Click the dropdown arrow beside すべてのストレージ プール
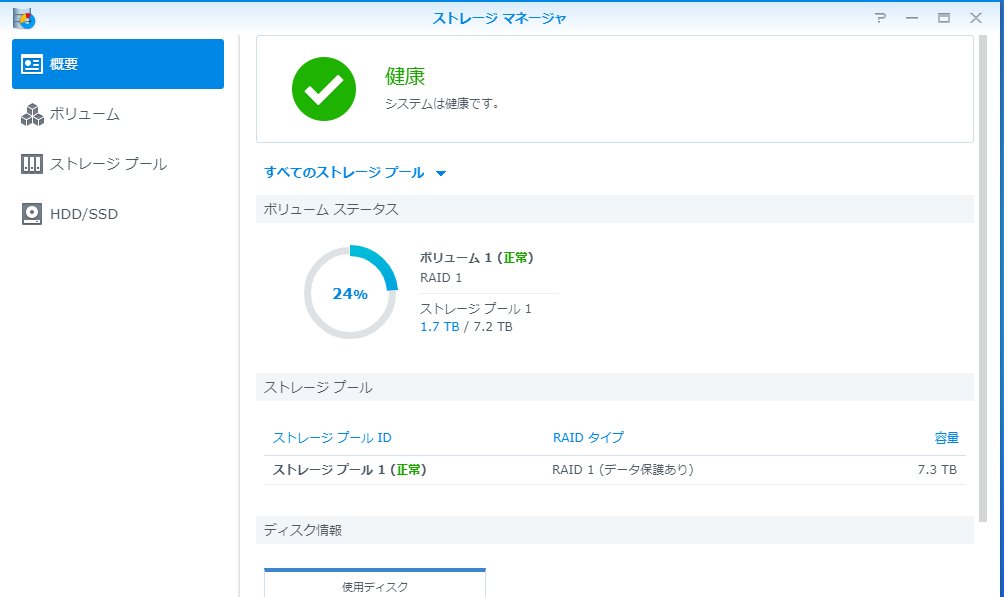The height and width of the screenshot is (597, 1004). (x=441, y=173)
